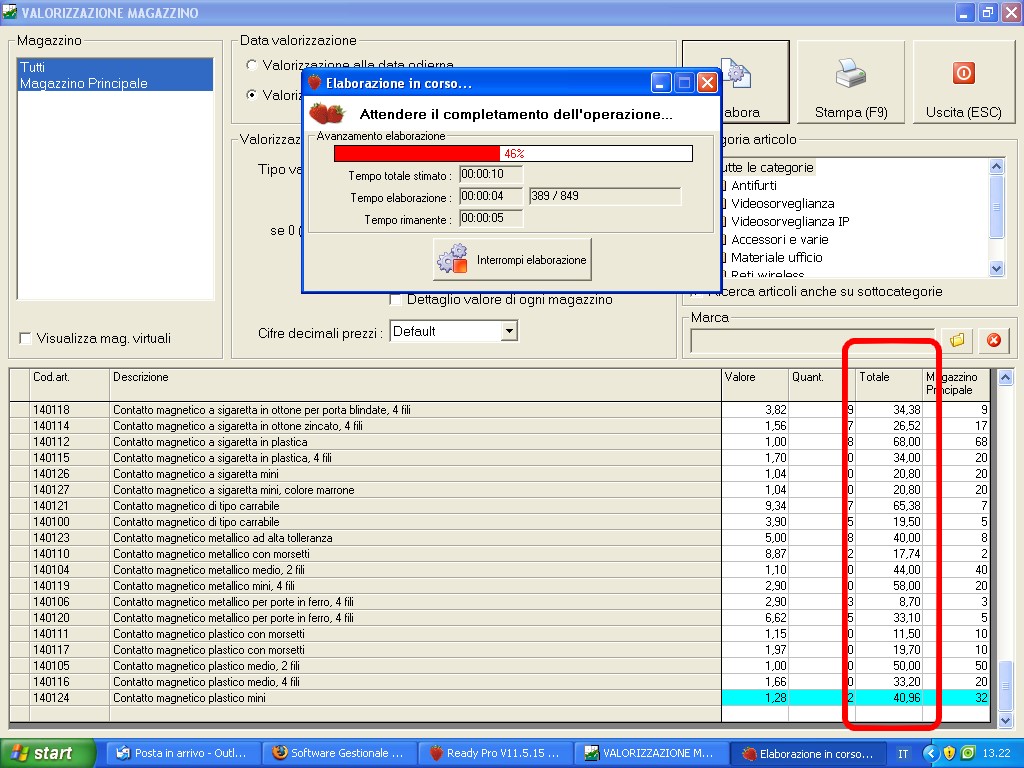Image resolution: width=1024 pixels, height=768 pixels.
Task: Select article code 140126
Action: [x=51, y=474]
